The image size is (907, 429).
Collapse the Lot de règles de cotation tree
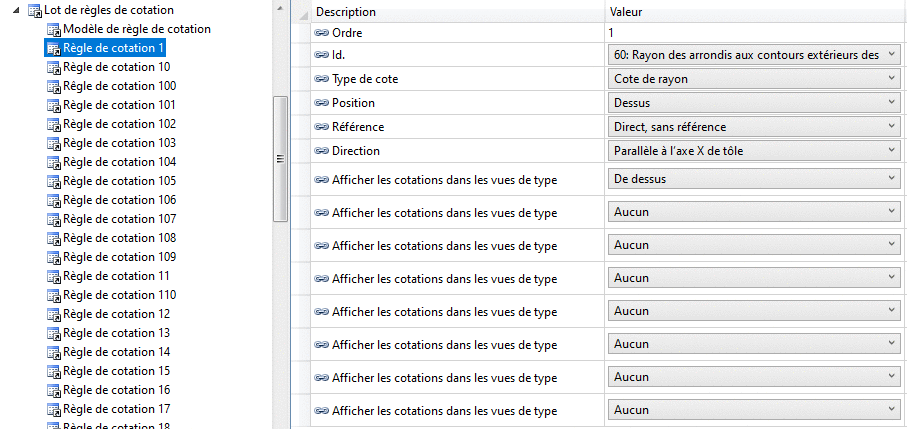click(19, 10)
